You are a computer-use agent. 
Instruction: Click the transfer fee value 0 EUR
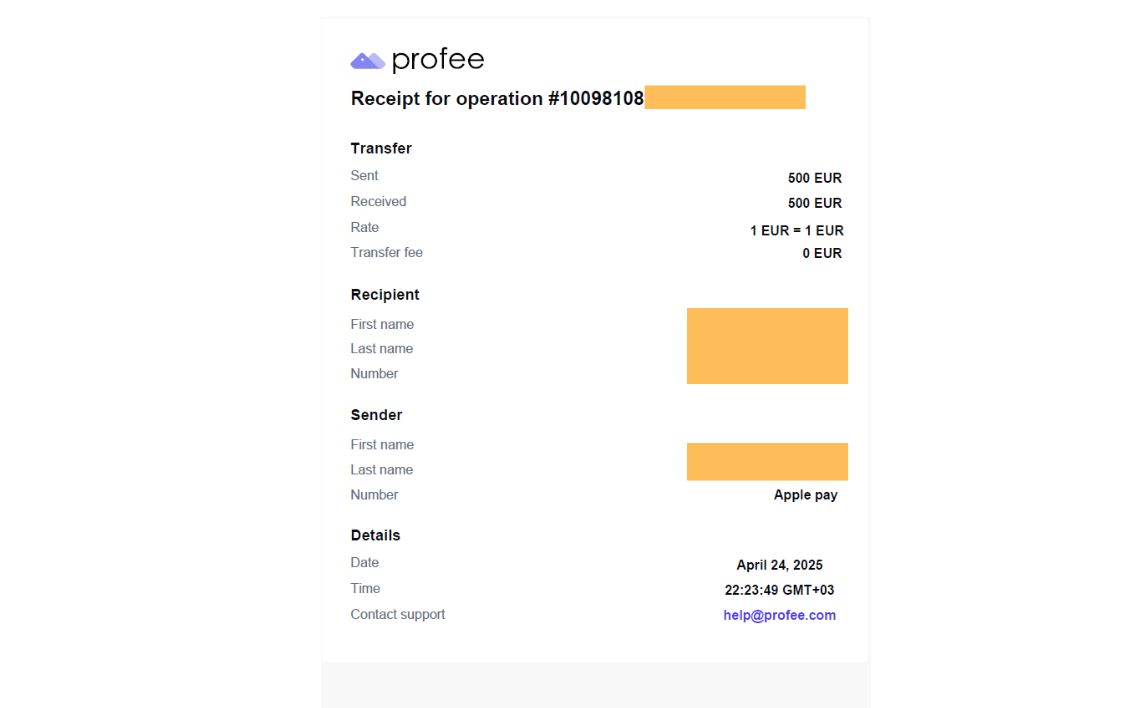click(x=821, y=254)
